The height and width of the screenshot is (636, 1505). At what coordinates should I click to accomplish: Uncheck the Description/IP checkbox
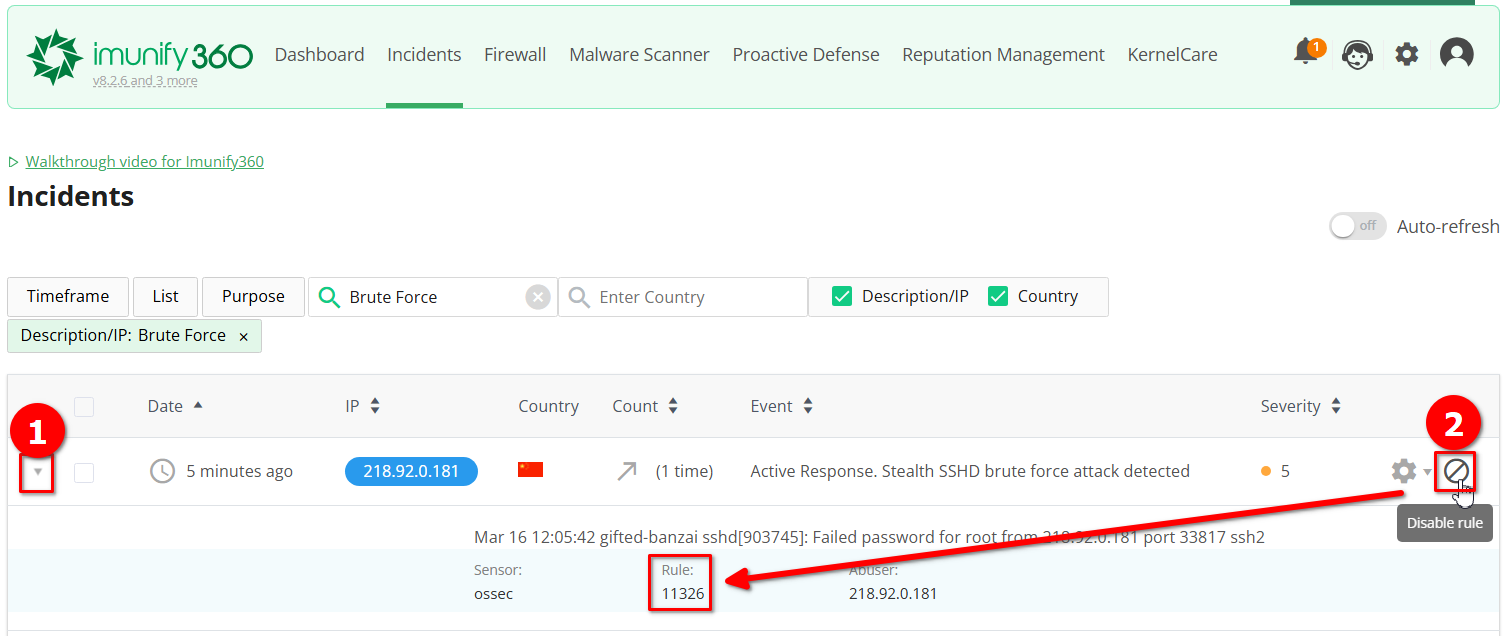pos(842,296)
